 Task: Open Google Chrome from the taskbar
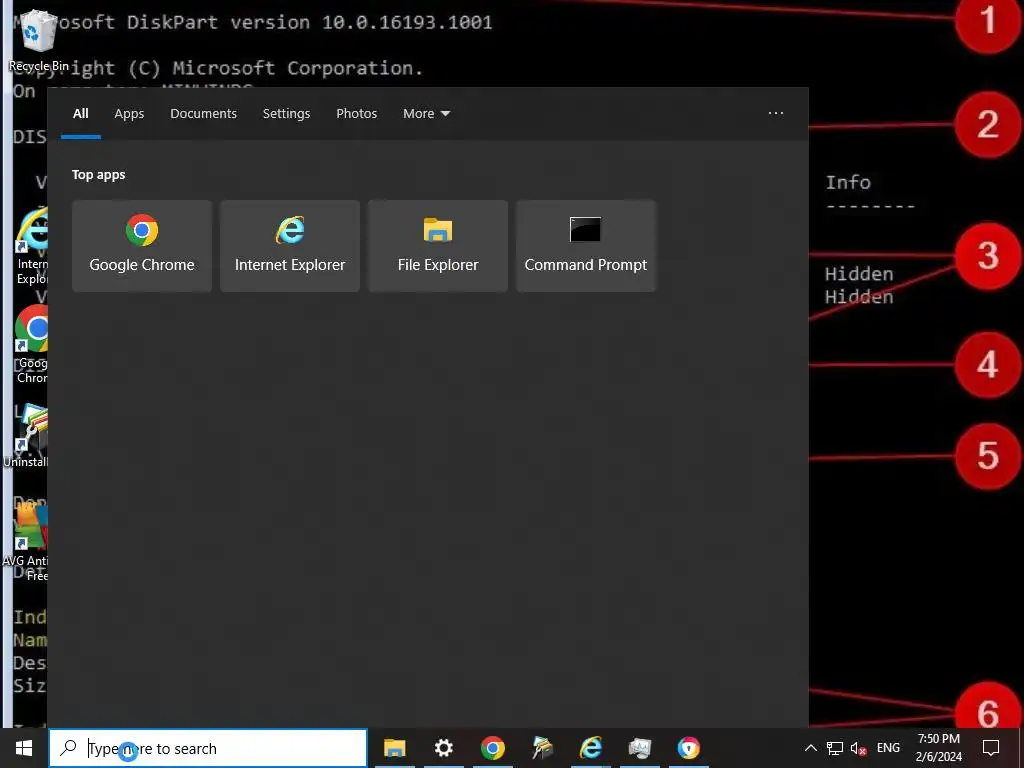pyautogui.click(x=493, y=748)
